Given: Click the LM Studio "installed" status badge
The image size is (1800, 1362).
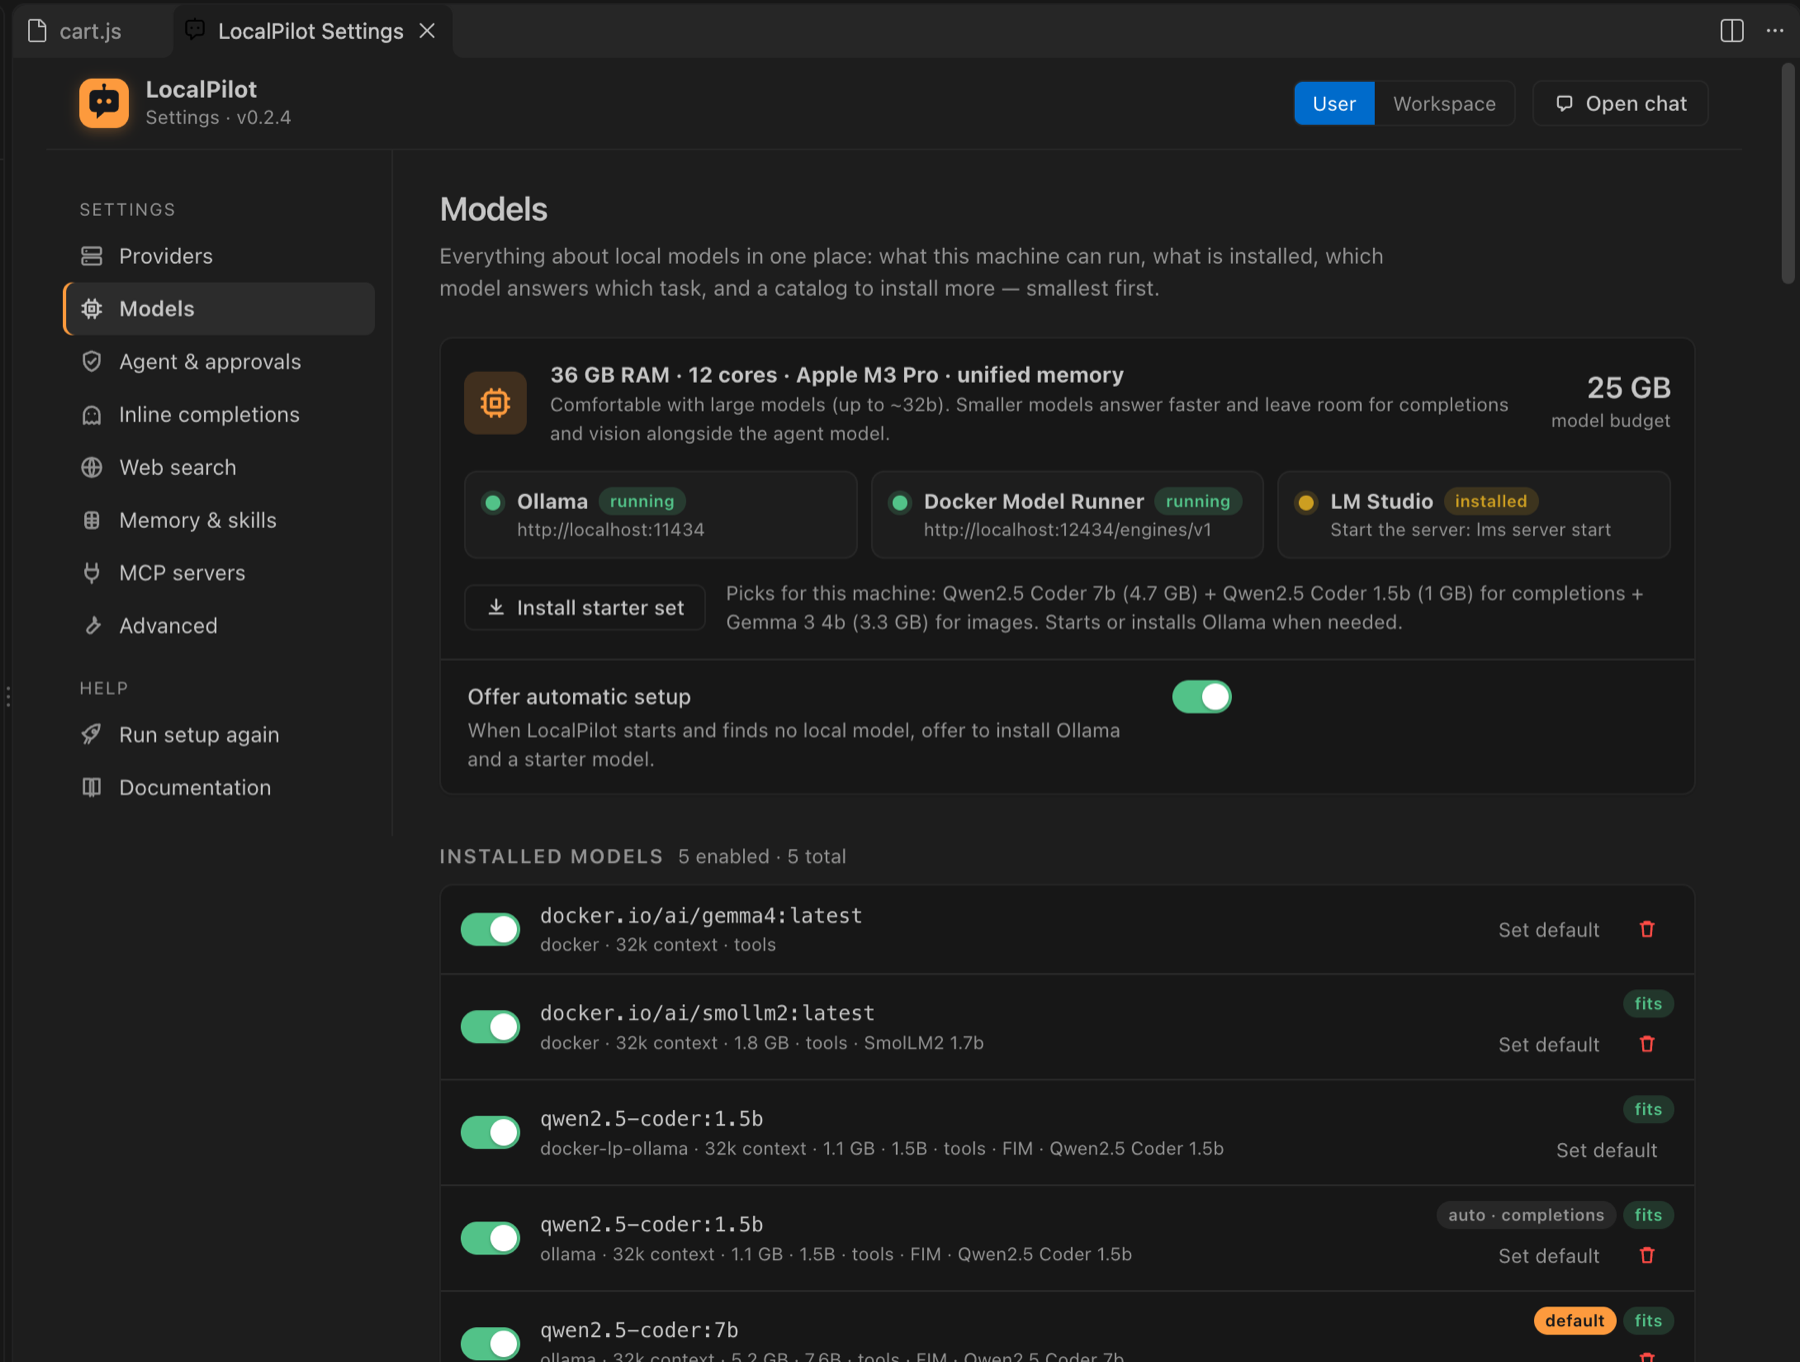Looking at the screenshot, I should (x=1491, y=501).
